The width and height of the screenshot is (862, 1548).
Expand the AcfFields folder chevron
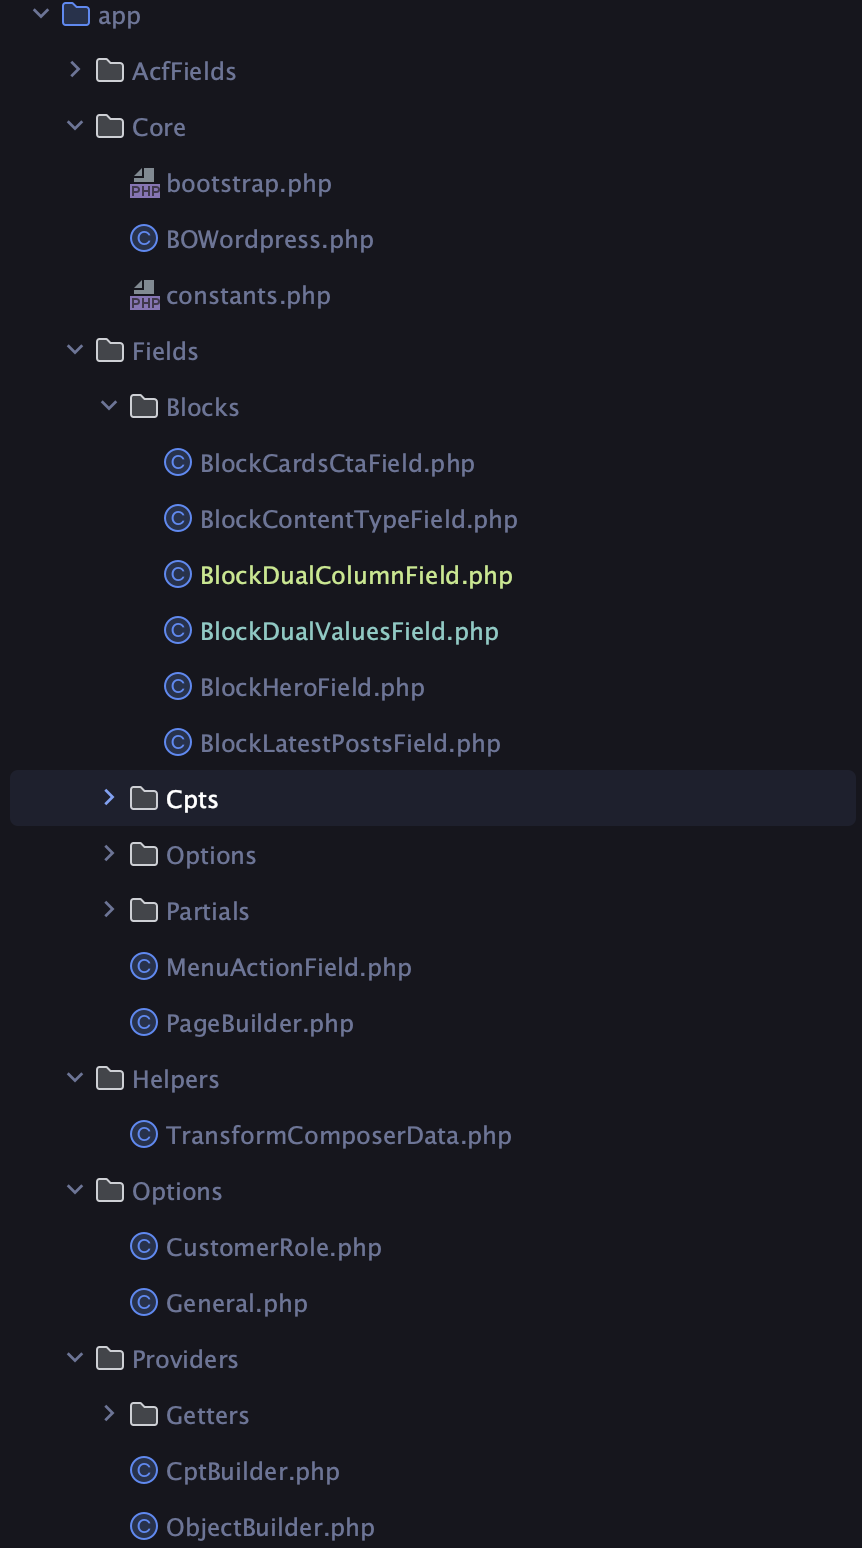pos(75,70)
